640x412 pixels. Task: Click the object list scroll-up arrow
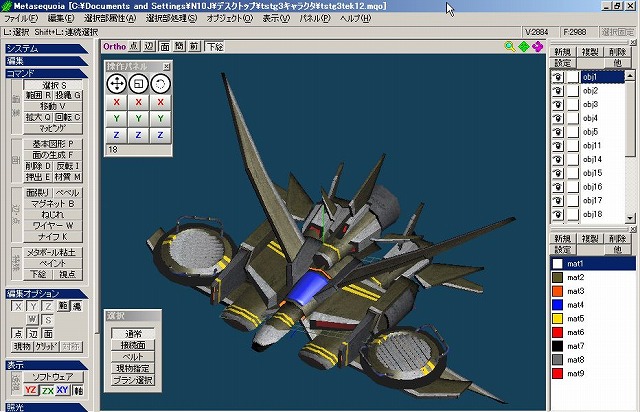click(630, 76)
